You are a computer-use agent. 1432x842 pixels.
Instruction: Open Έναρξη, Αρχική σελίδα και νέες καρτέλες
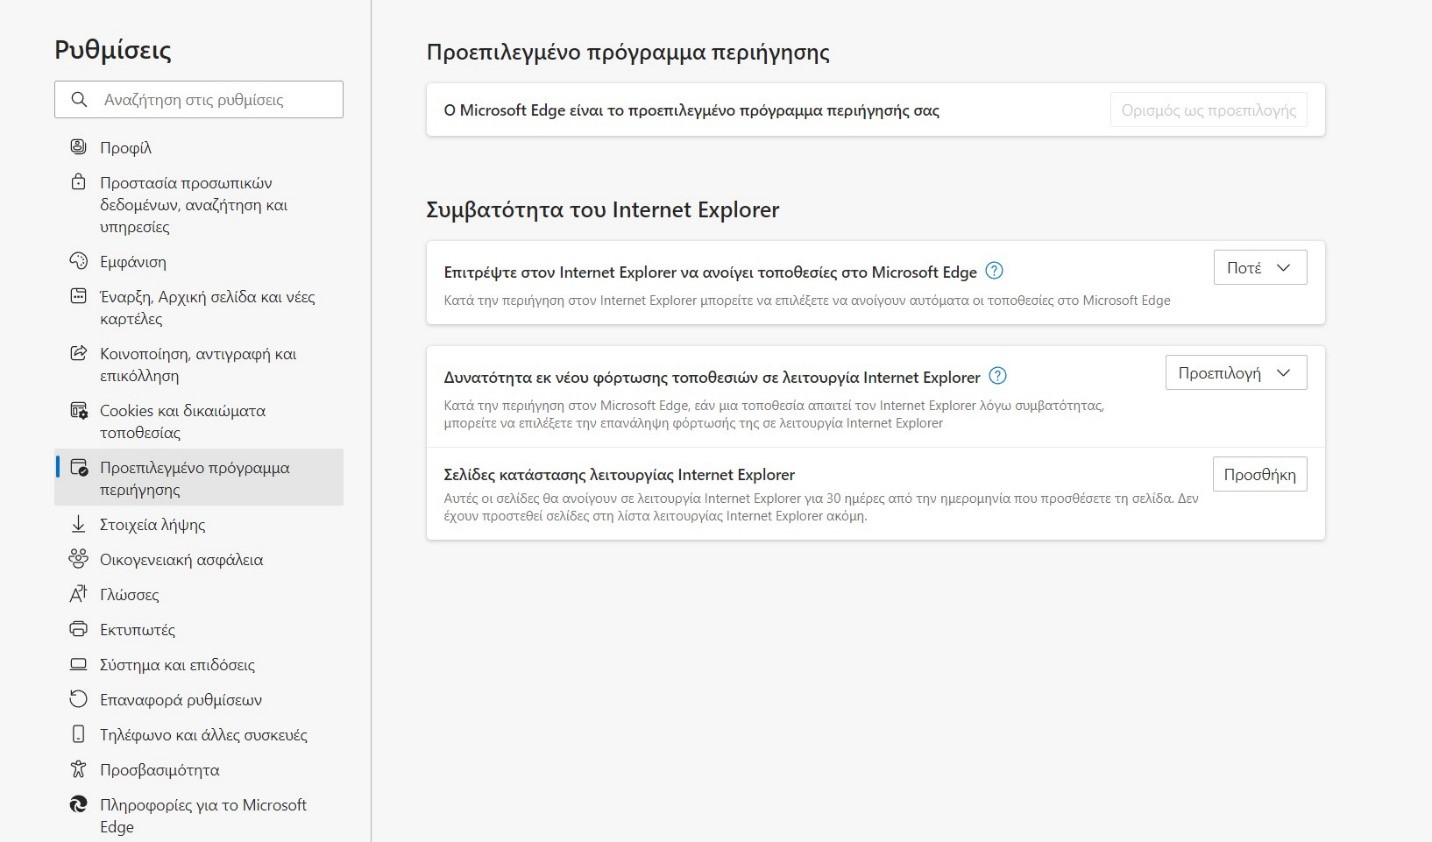[199, 308]
